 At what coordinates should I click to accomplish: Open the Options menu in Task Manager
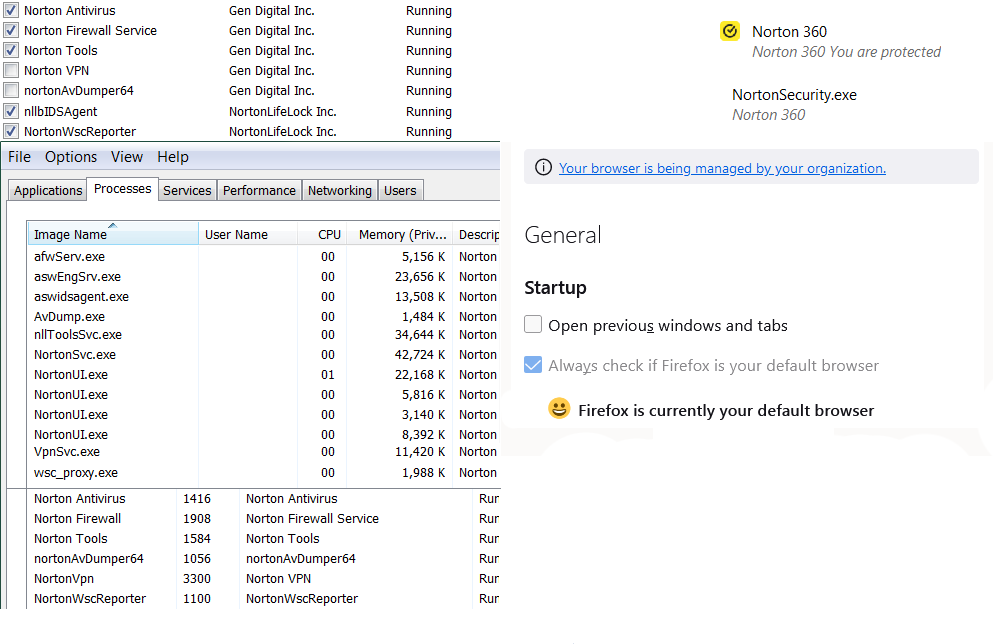click(x=71, y=156)
